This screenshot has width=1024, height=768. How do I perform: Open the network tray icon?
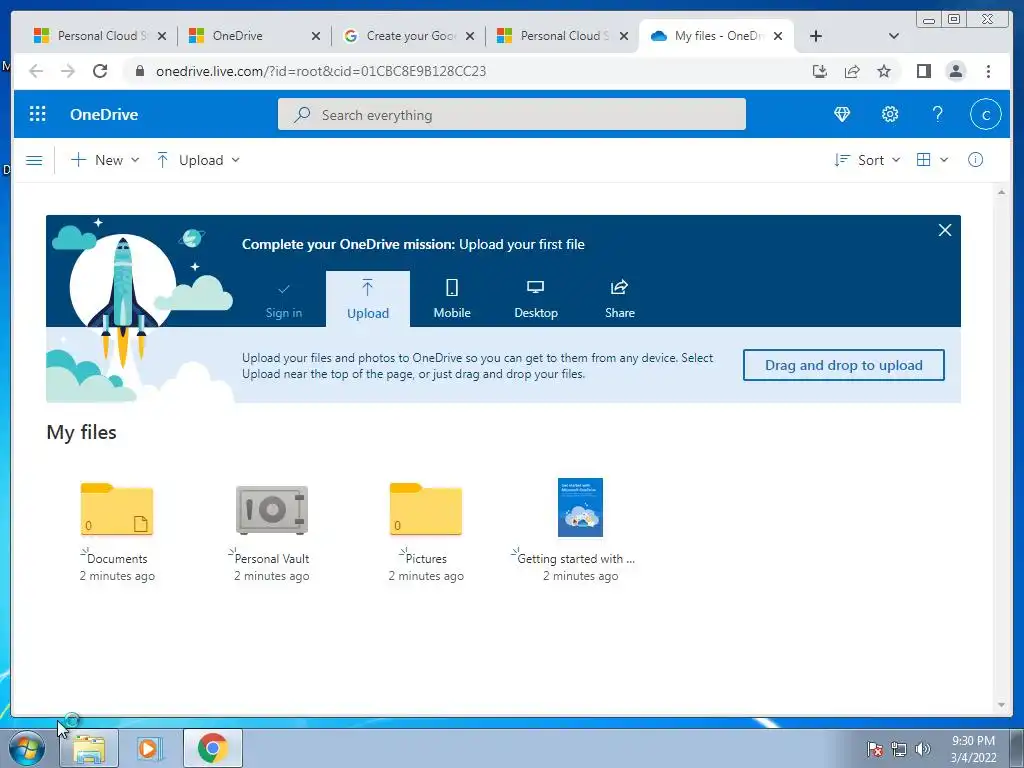(899, 749)
